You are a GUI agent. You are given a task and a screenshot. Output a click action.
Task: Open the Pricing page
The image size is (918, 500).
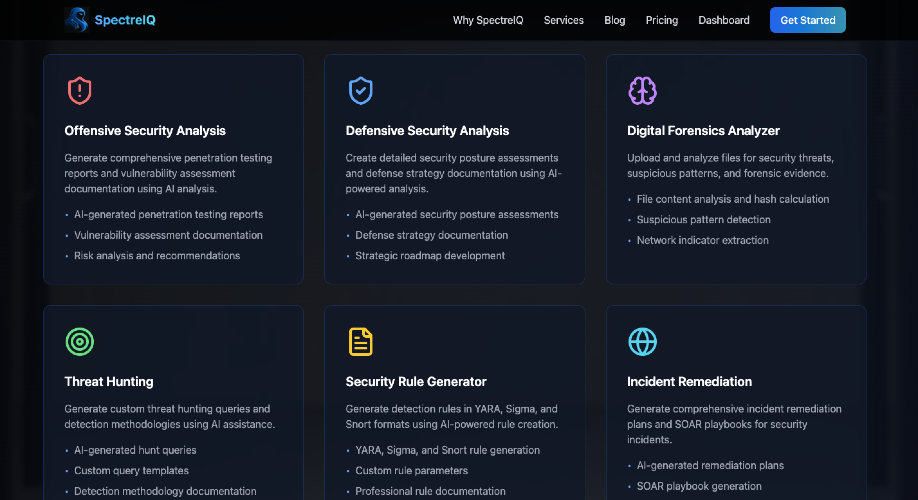(x=662, y=20)
